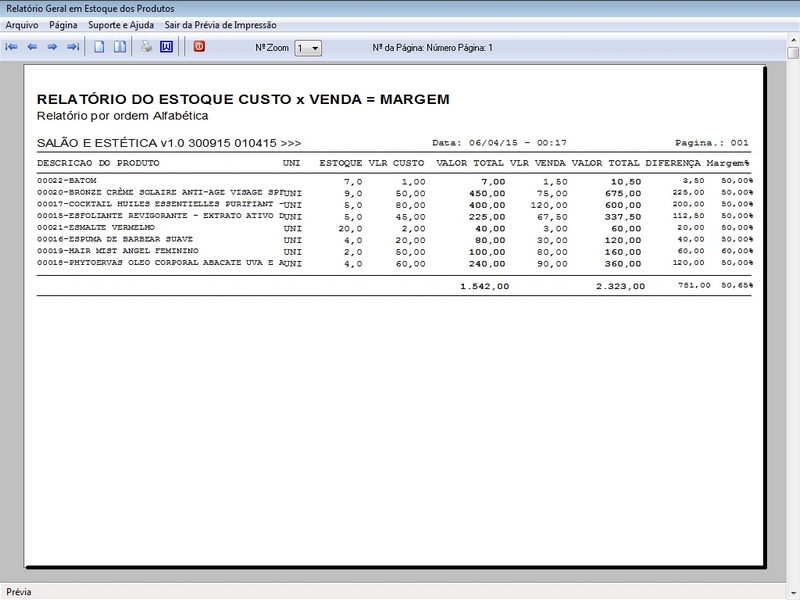This screenshot has height=600, width=800.
Task: Open the Suporte e Ajuda menu
Action: coord(121,24)
